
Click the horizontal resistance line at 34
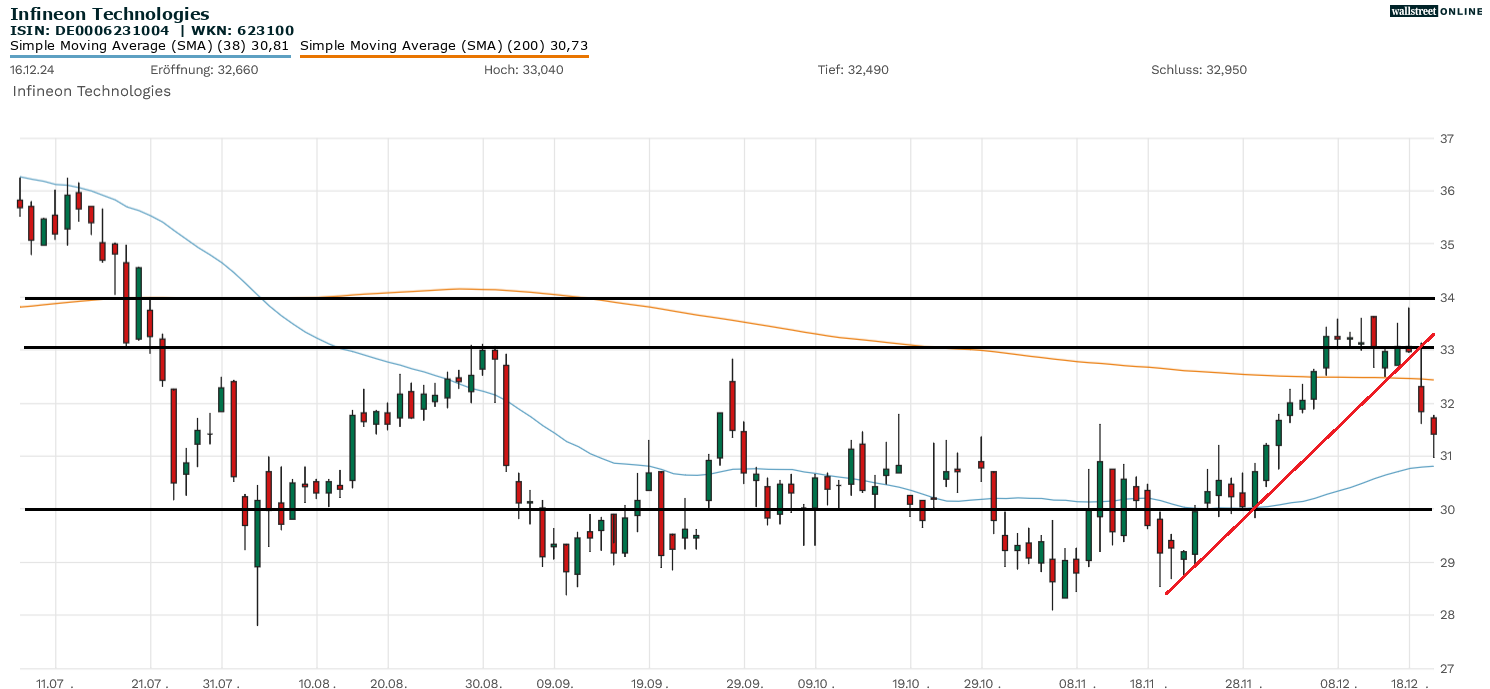coord(700,298)
